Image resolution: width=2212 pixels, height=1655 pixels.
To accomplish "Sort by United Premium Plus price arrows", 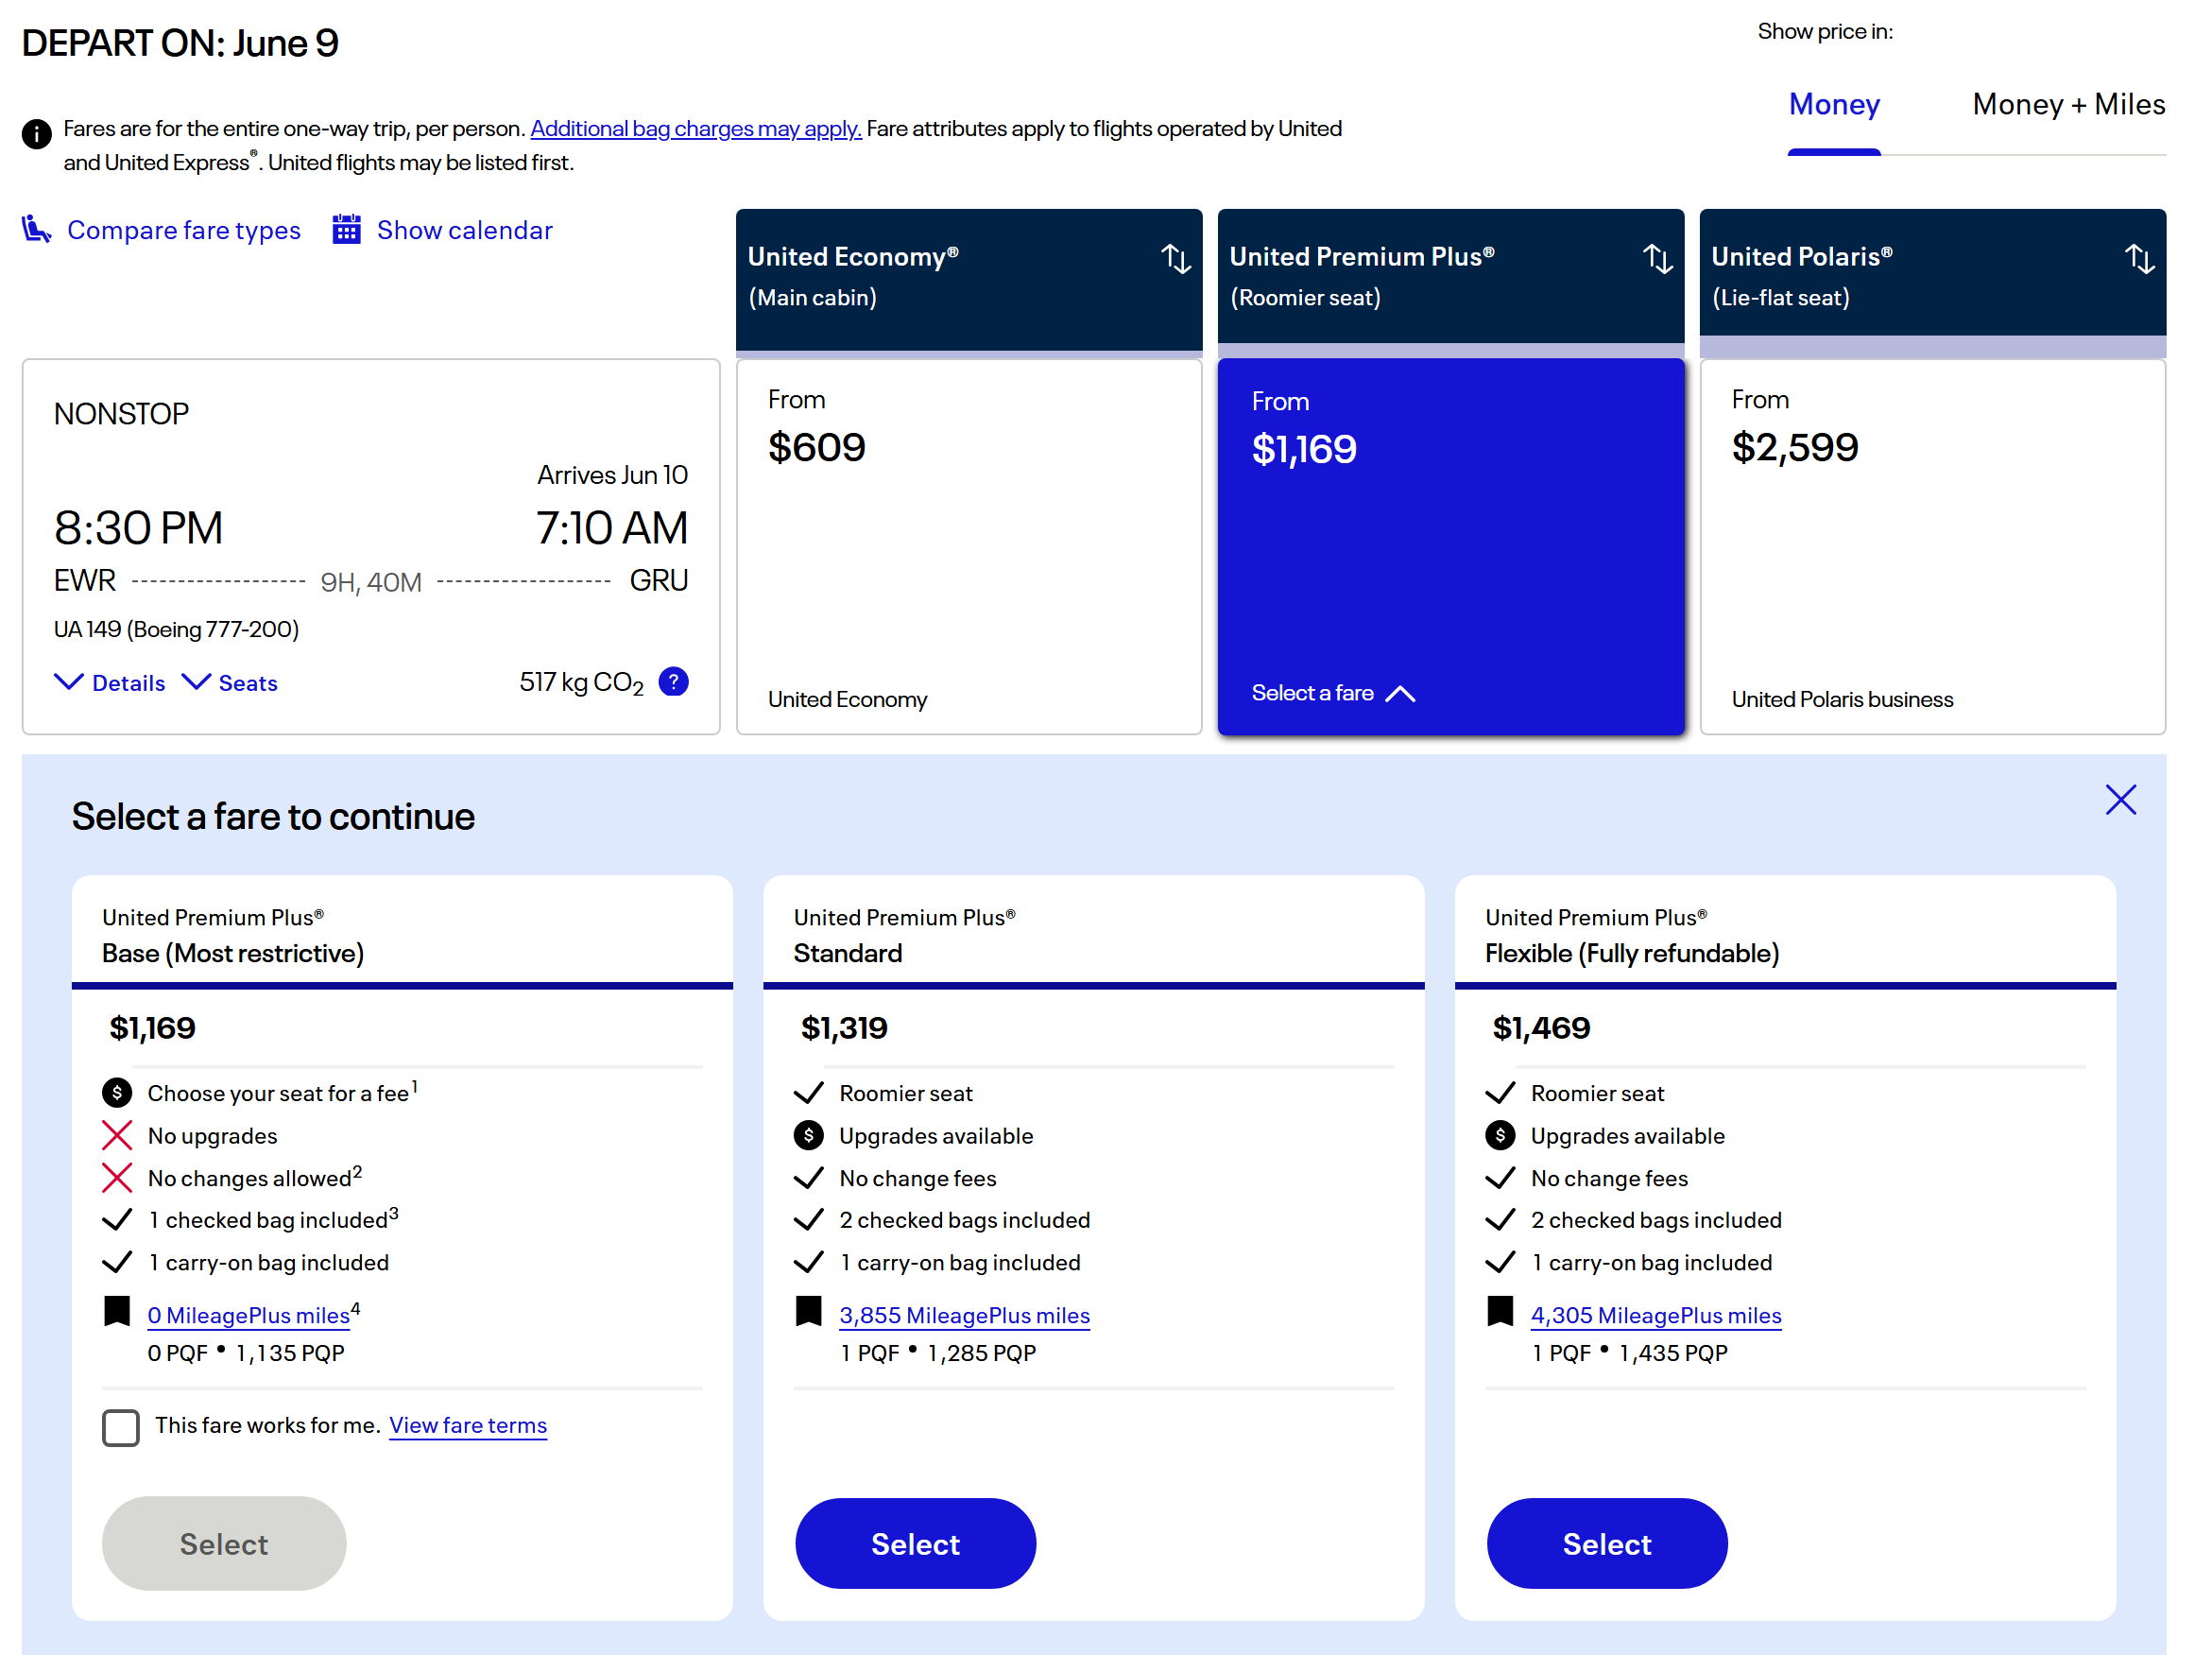I will coord(1657,259).
